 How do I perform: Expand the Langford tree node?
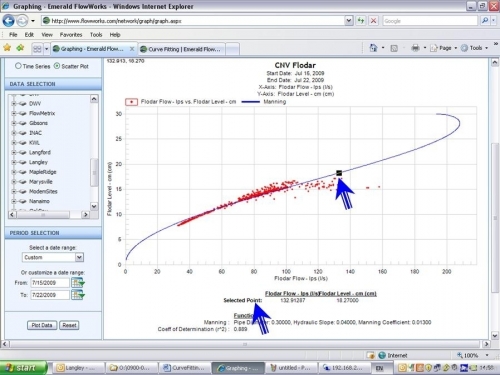tap(14, 152)
